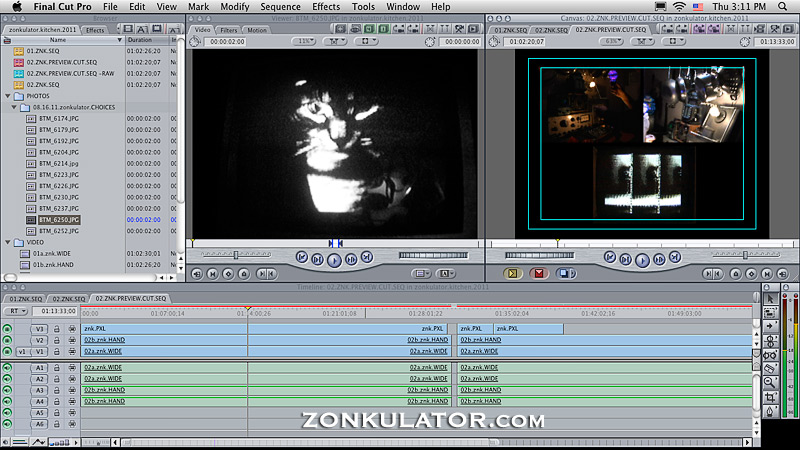The height and width of the screenshot is (450, 800).
Task: Go to next edit in Viewer
Action: point(367,258)
